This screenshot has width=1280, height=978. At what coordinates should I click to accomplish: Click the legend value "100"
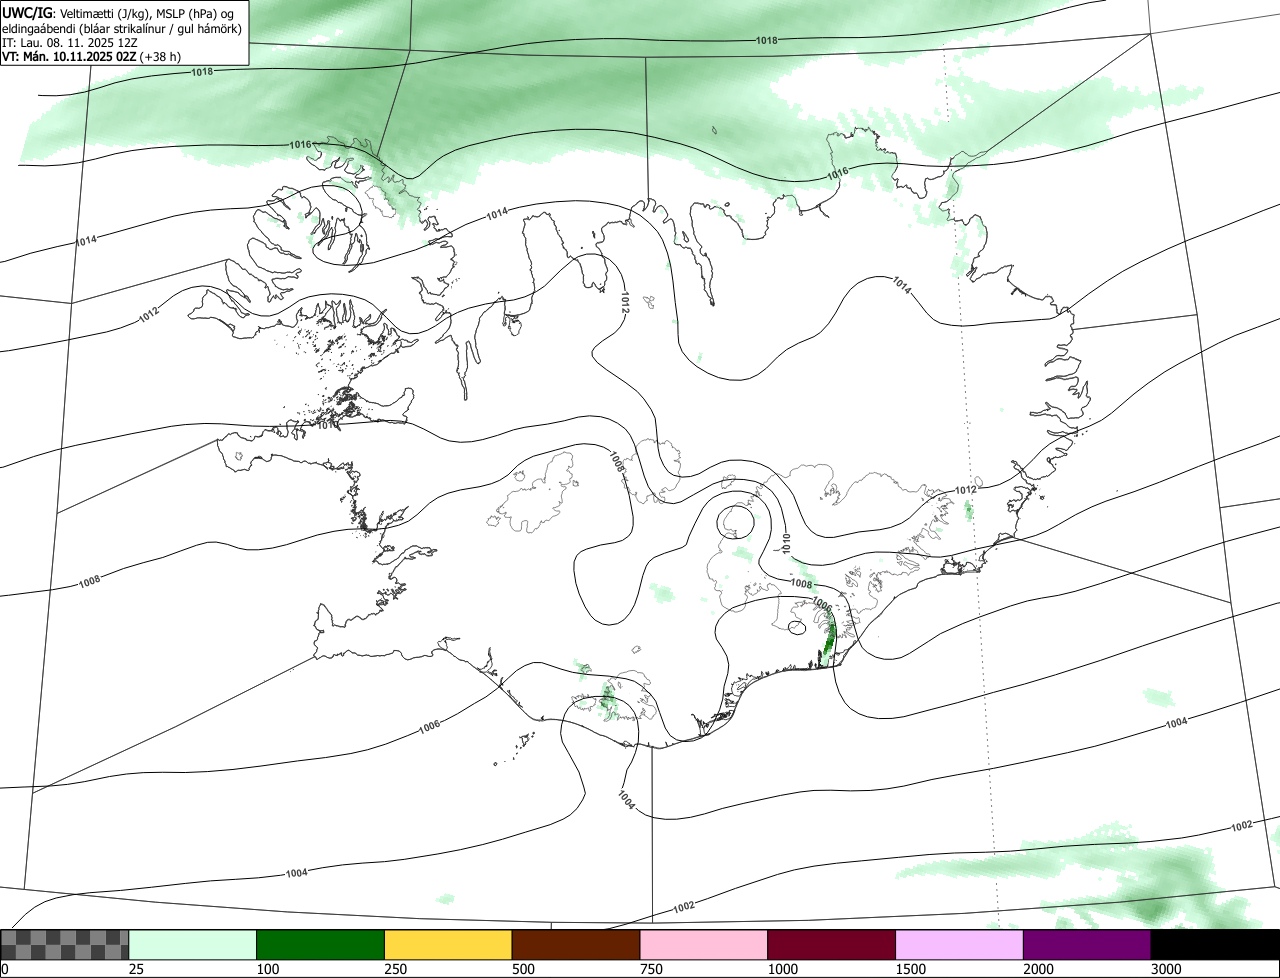(x=267, y=969)
